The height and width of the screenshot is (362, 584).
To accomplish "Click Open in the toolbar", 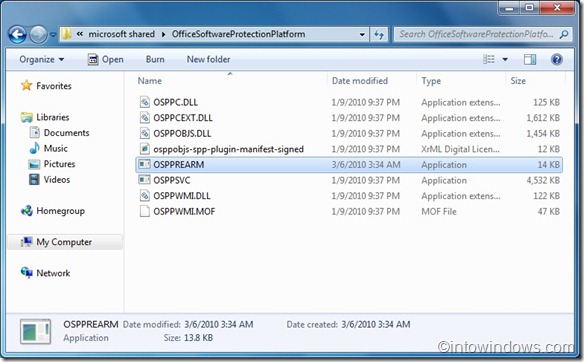I will pyautogui.click(x=105, y=60).
